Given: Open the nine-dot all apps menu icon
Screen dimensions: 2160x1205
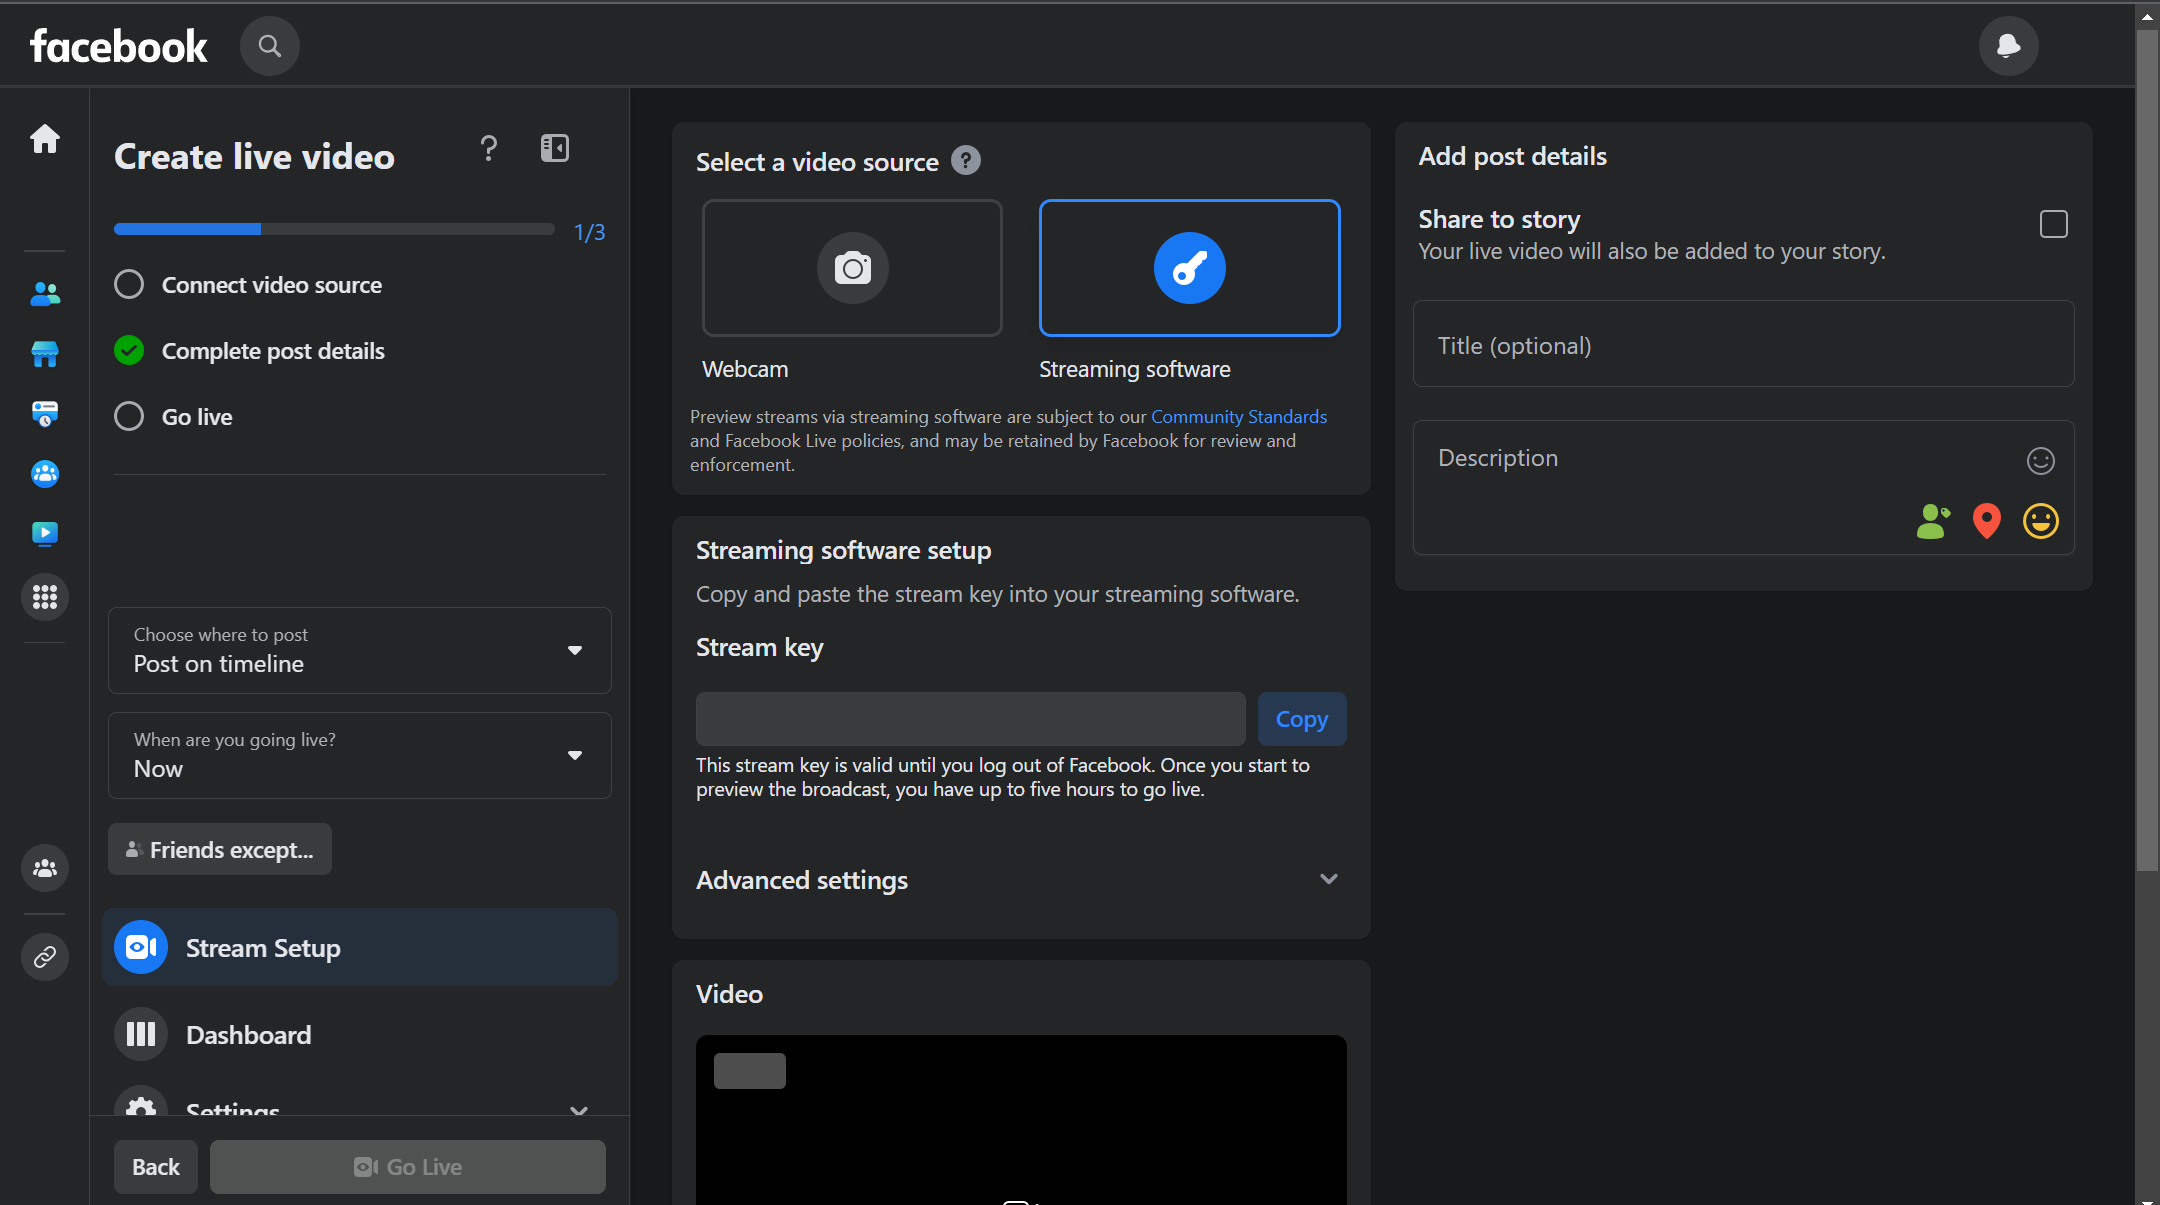Looking at the screenshot, I should 45,597.
